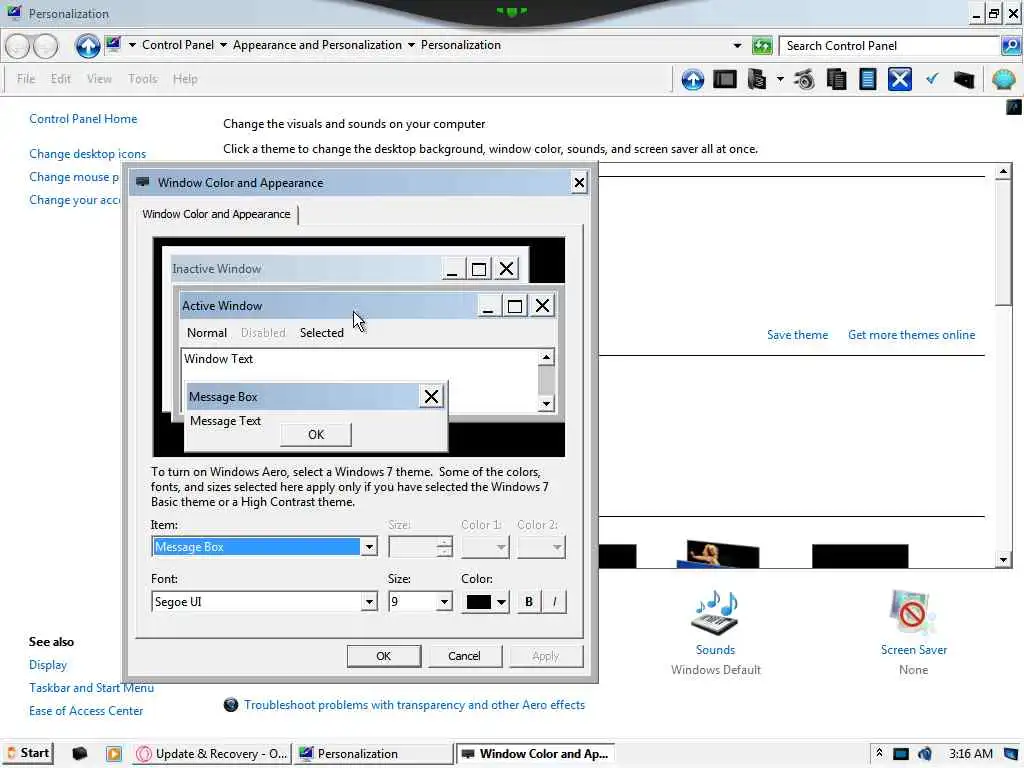Click the small dark icon below the toolbar

1014,107
